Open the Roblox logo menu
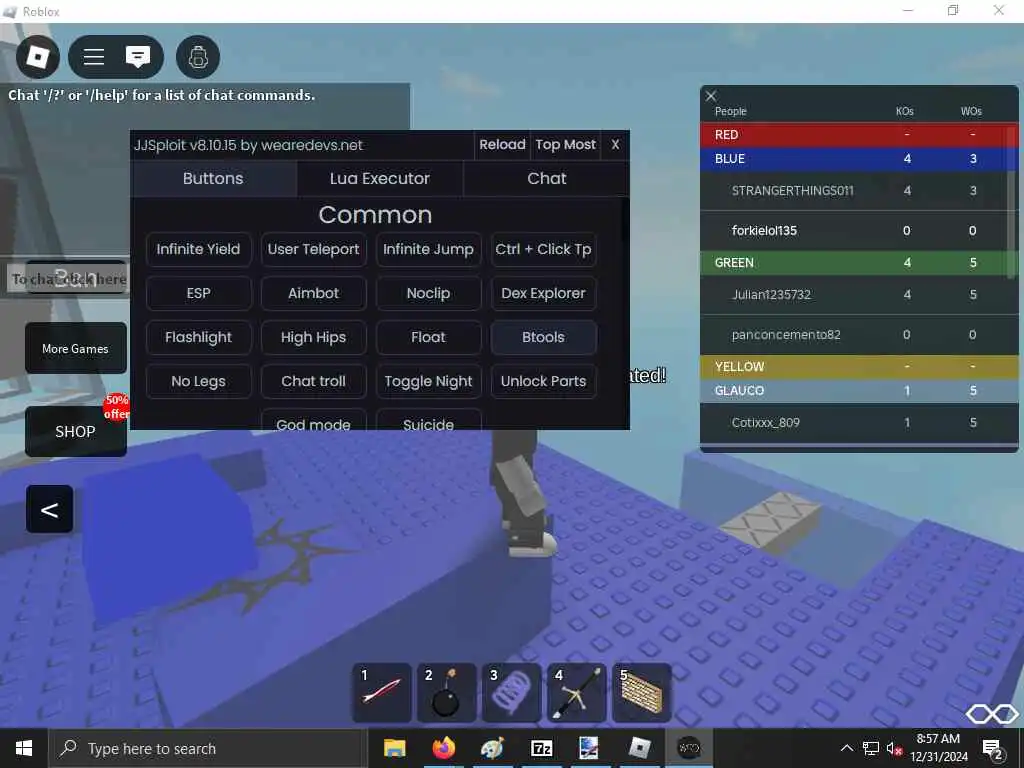Viewport: 1024px width, 768px height. [x=37, y=57]
